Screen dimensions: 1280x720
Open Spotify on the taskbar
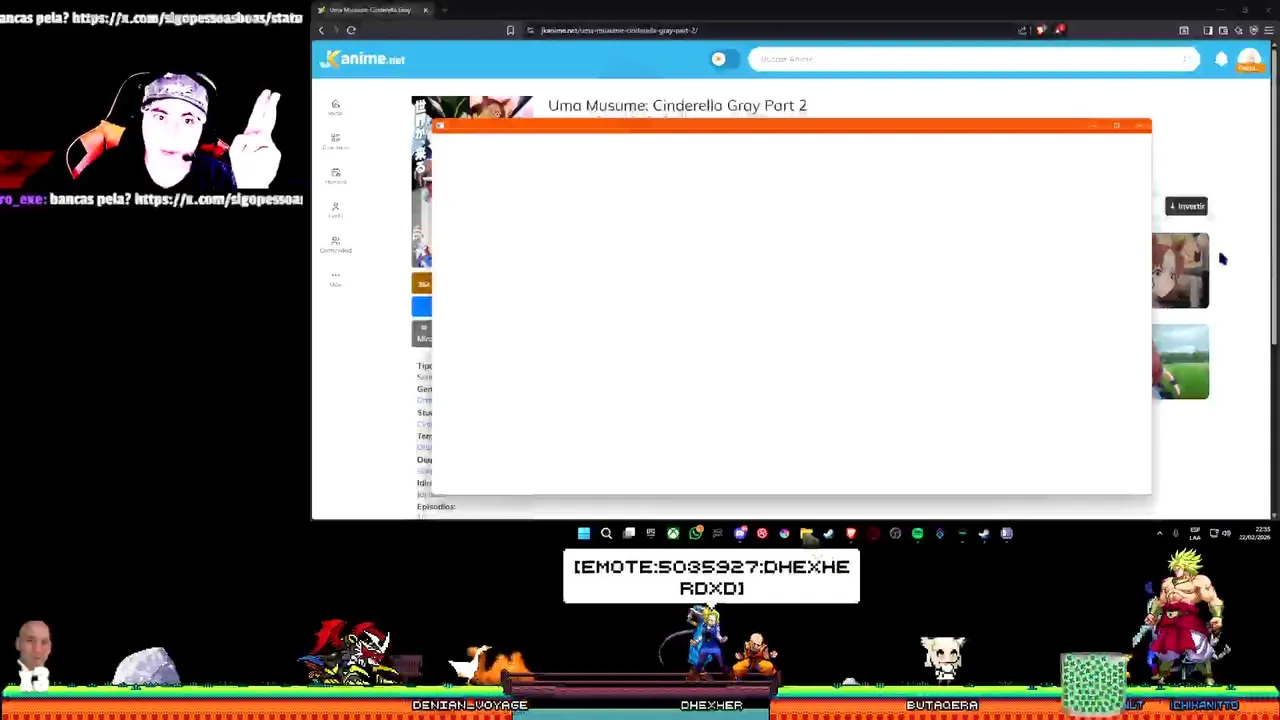pos(917,534)
